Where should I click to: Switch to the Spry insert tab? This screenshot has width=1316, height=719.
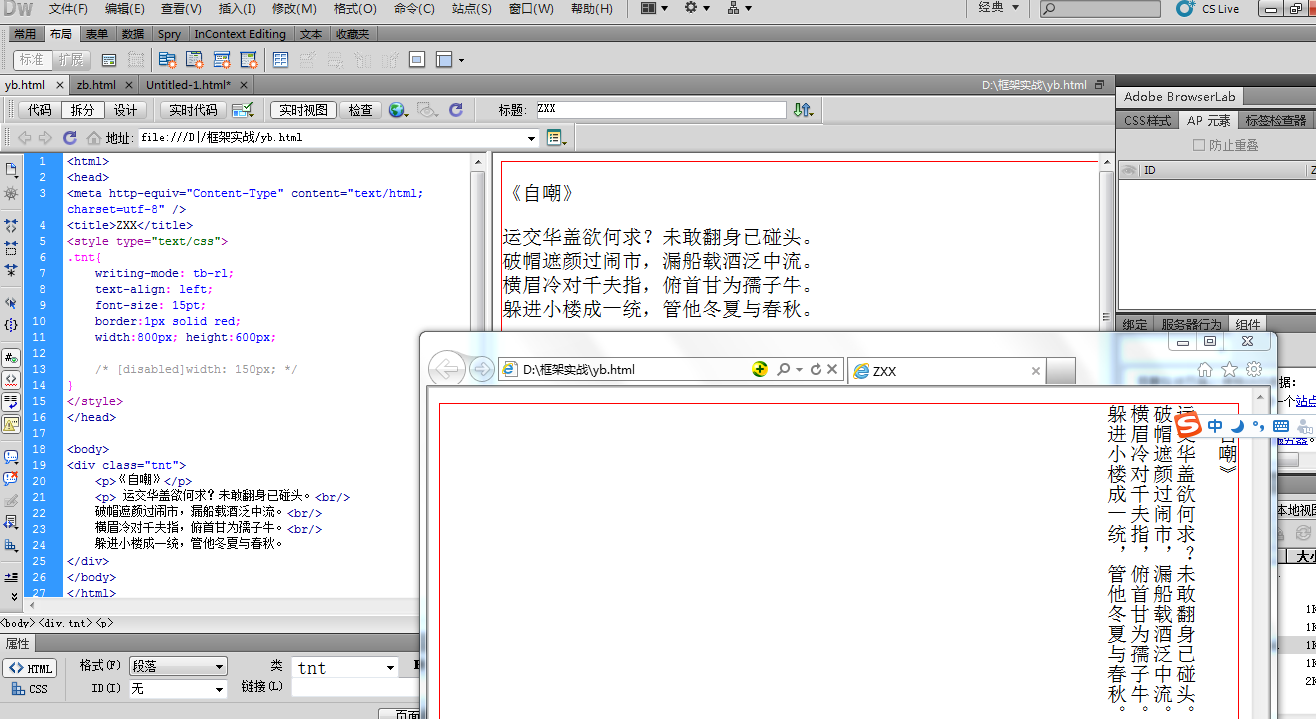point(170,34)
